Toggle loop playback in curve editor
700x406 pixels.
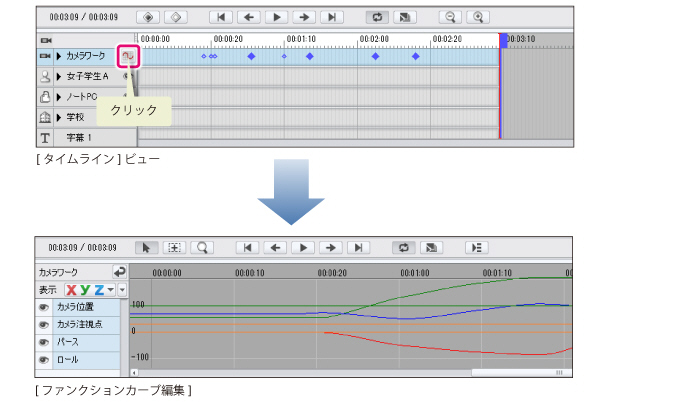[404, 248]
